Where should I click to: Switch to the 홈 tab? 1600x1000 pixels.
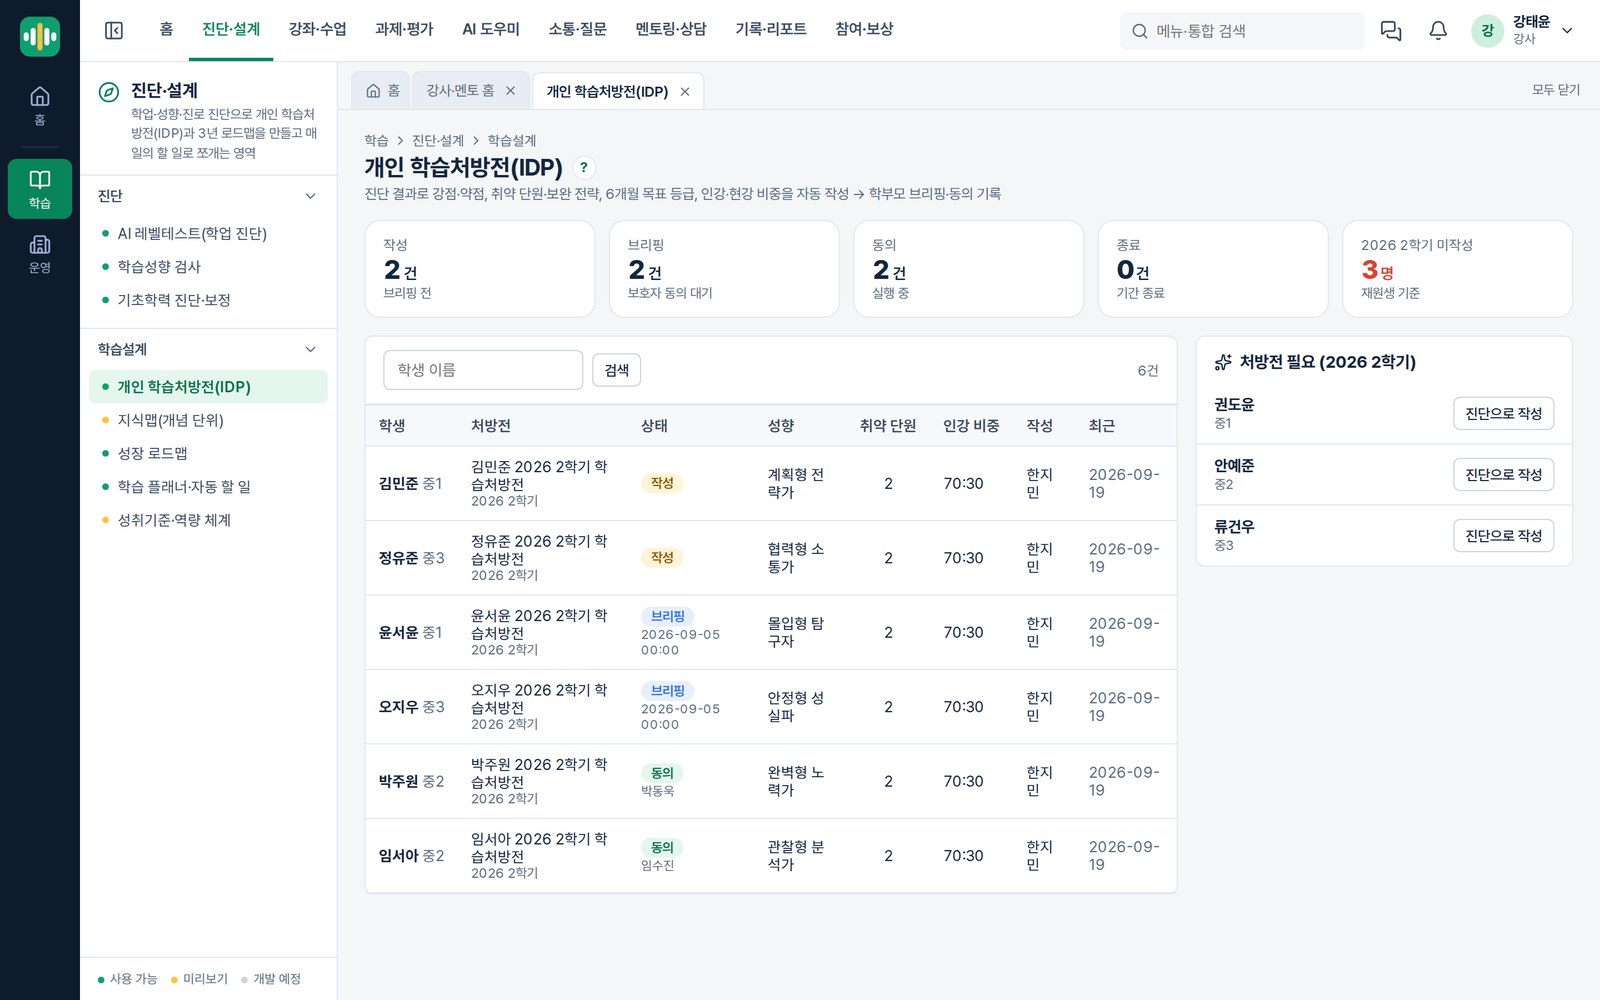click(383, 91)
